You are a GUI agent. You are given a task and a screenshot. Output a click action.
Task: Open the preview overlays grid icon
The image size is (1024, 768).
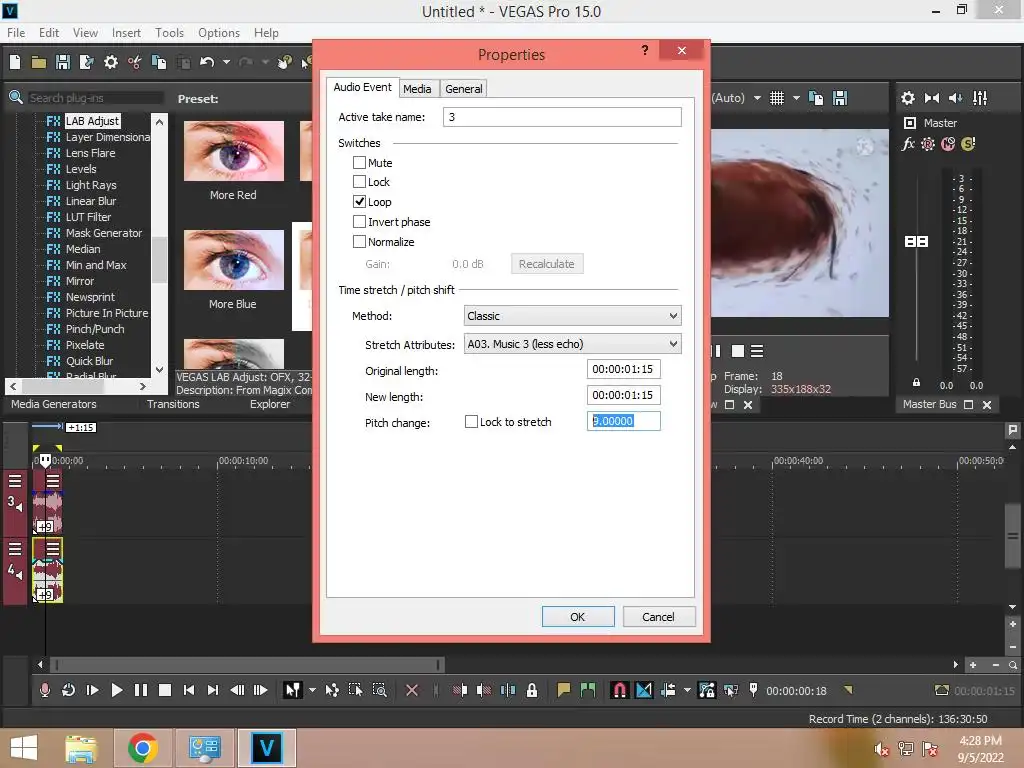[x=776, y=98]
